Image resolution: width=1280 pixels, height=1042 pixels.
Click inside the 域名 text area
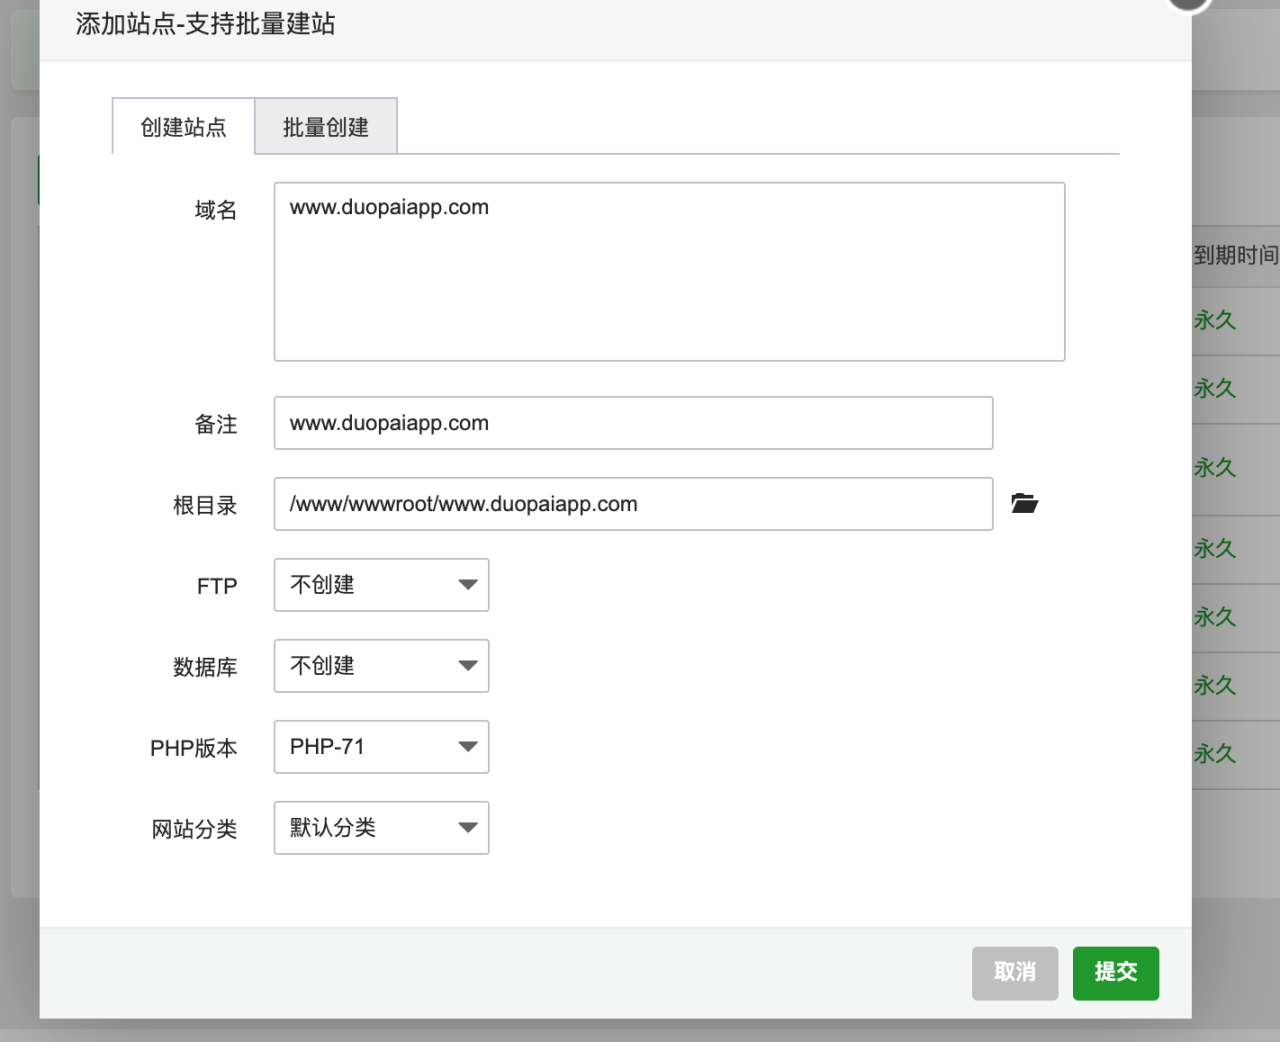[x=669, y=270]
